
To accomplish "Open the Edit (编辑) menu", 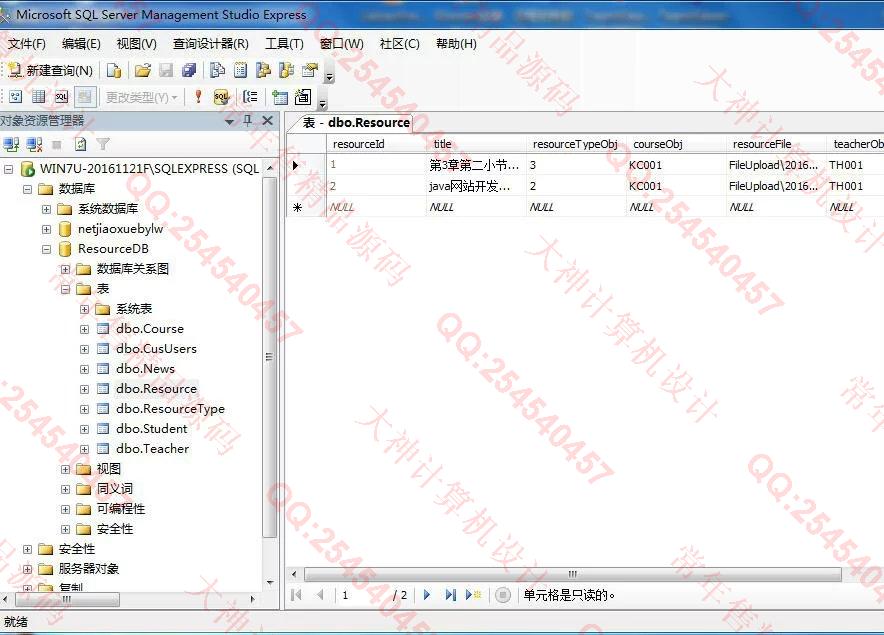I will pyautogui.click(x=81, y=43).
